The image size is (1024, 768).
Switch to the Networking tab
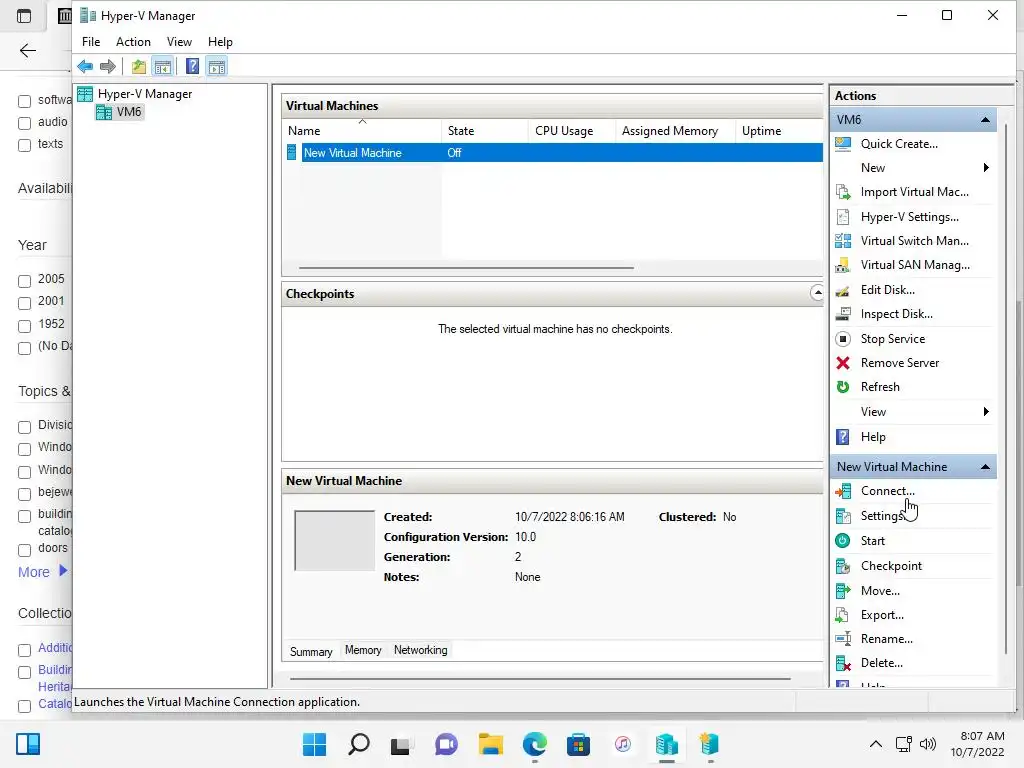point(421,650)
